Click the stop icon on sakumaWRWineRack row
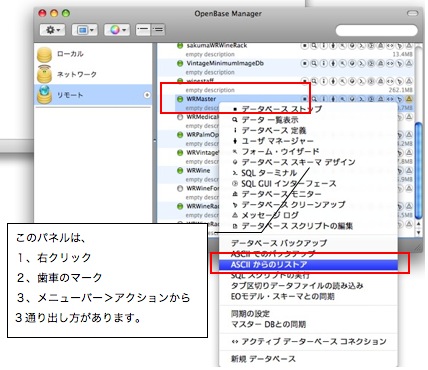428x370 pixels. pos(304,46)
